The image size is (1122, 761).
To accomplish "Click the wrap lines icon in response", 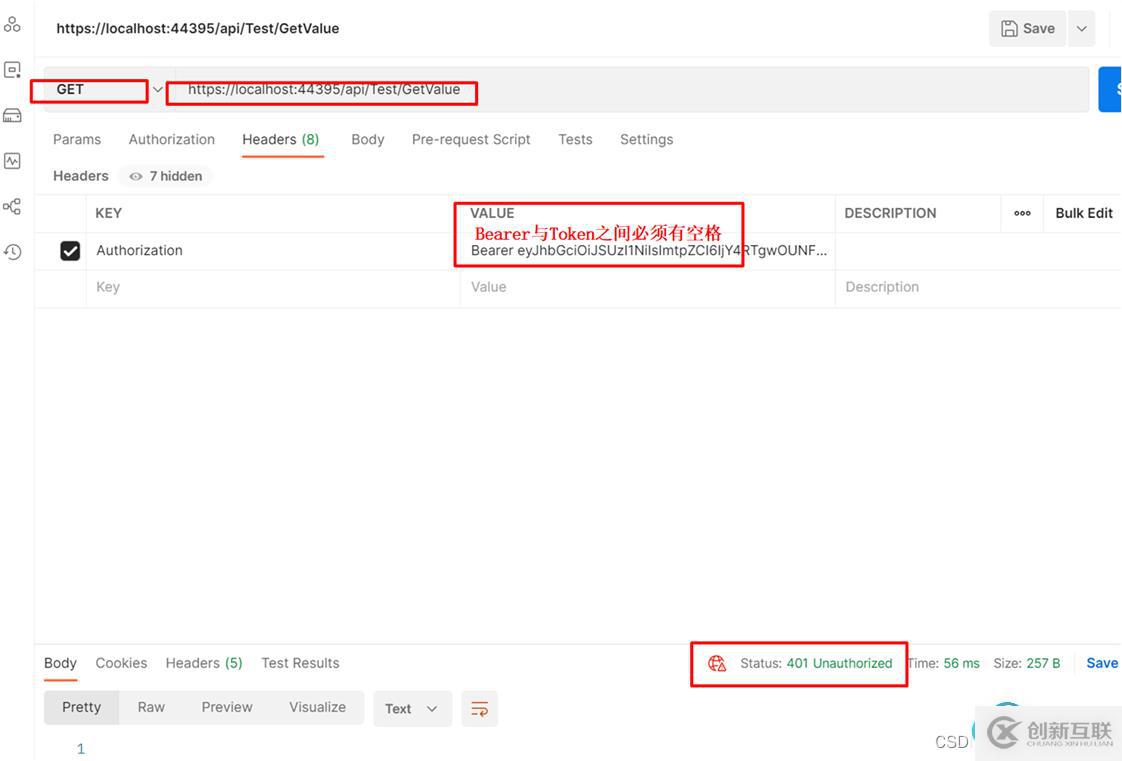I will tap(480, 709).
